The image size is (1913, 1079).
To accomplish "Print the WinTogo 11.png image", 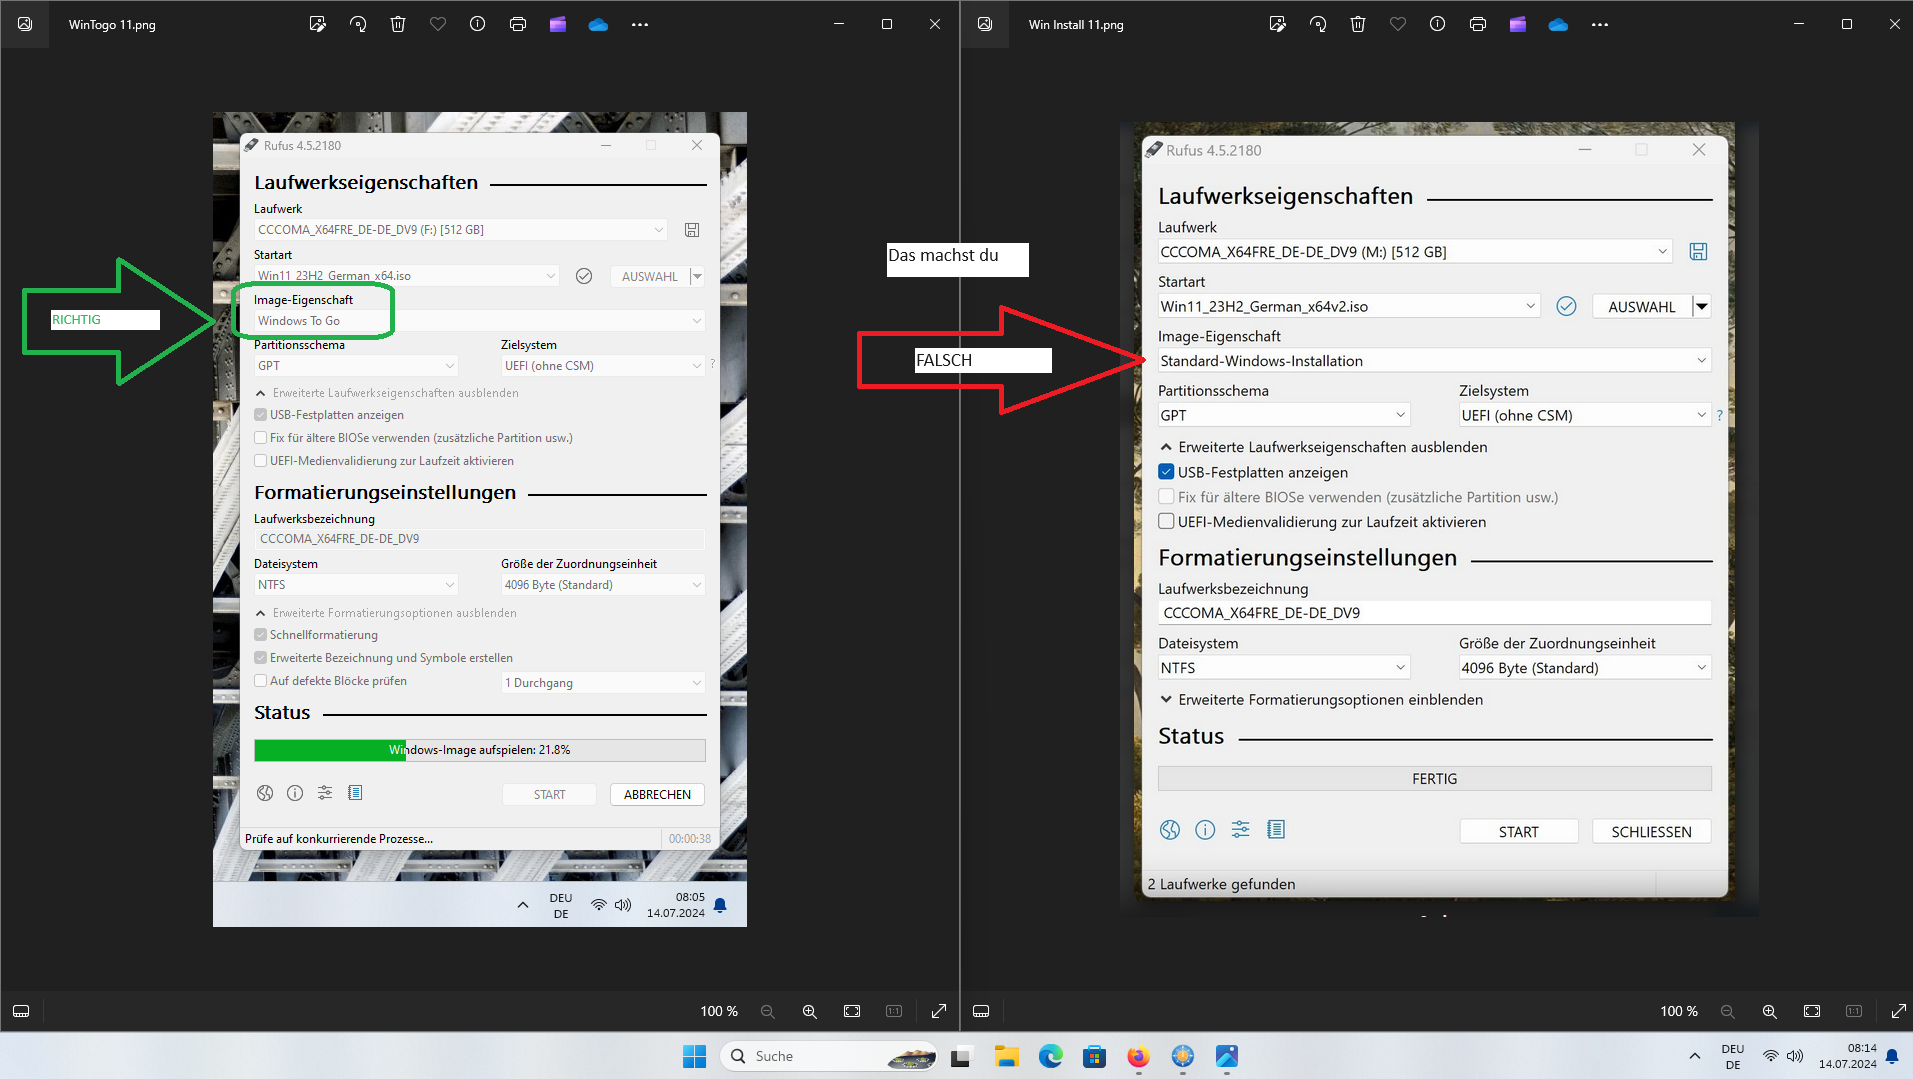I will [518, 24].
